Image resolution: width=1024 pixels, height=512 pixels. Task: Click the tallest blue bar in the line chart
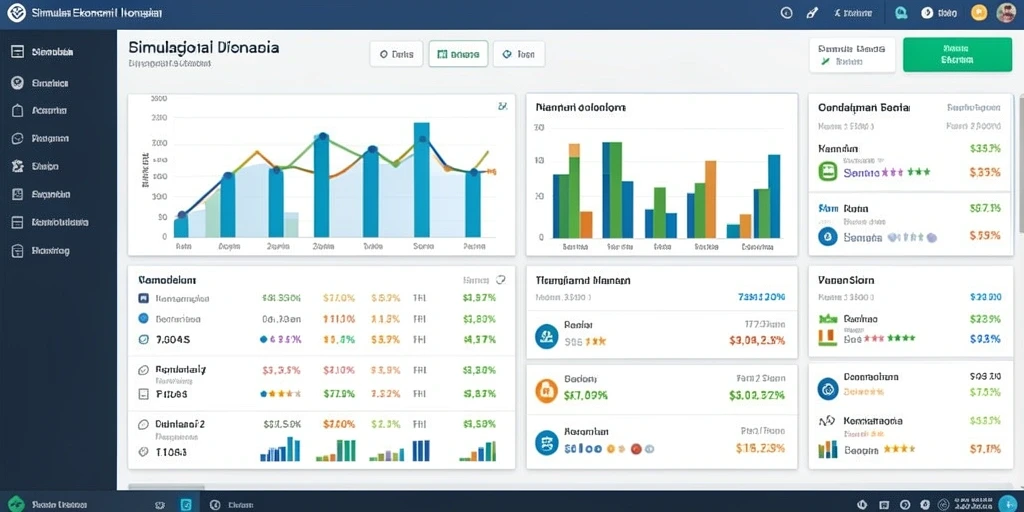(422, 180)
